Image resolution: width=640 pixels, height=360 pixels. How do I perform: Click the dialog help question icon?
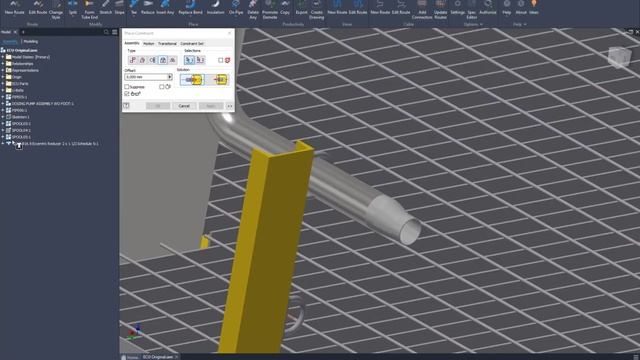tap(127, 106)
